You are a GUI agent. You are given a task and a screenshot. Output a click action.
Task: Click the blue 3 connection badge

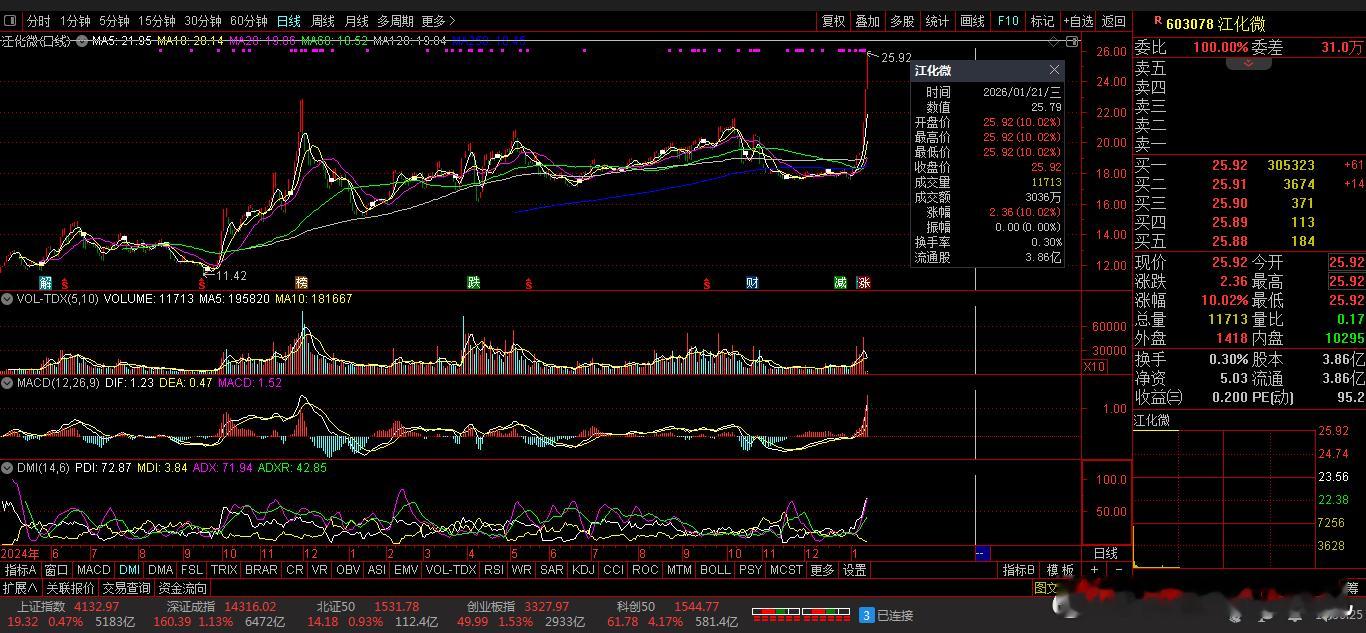(x=867, y=615)
